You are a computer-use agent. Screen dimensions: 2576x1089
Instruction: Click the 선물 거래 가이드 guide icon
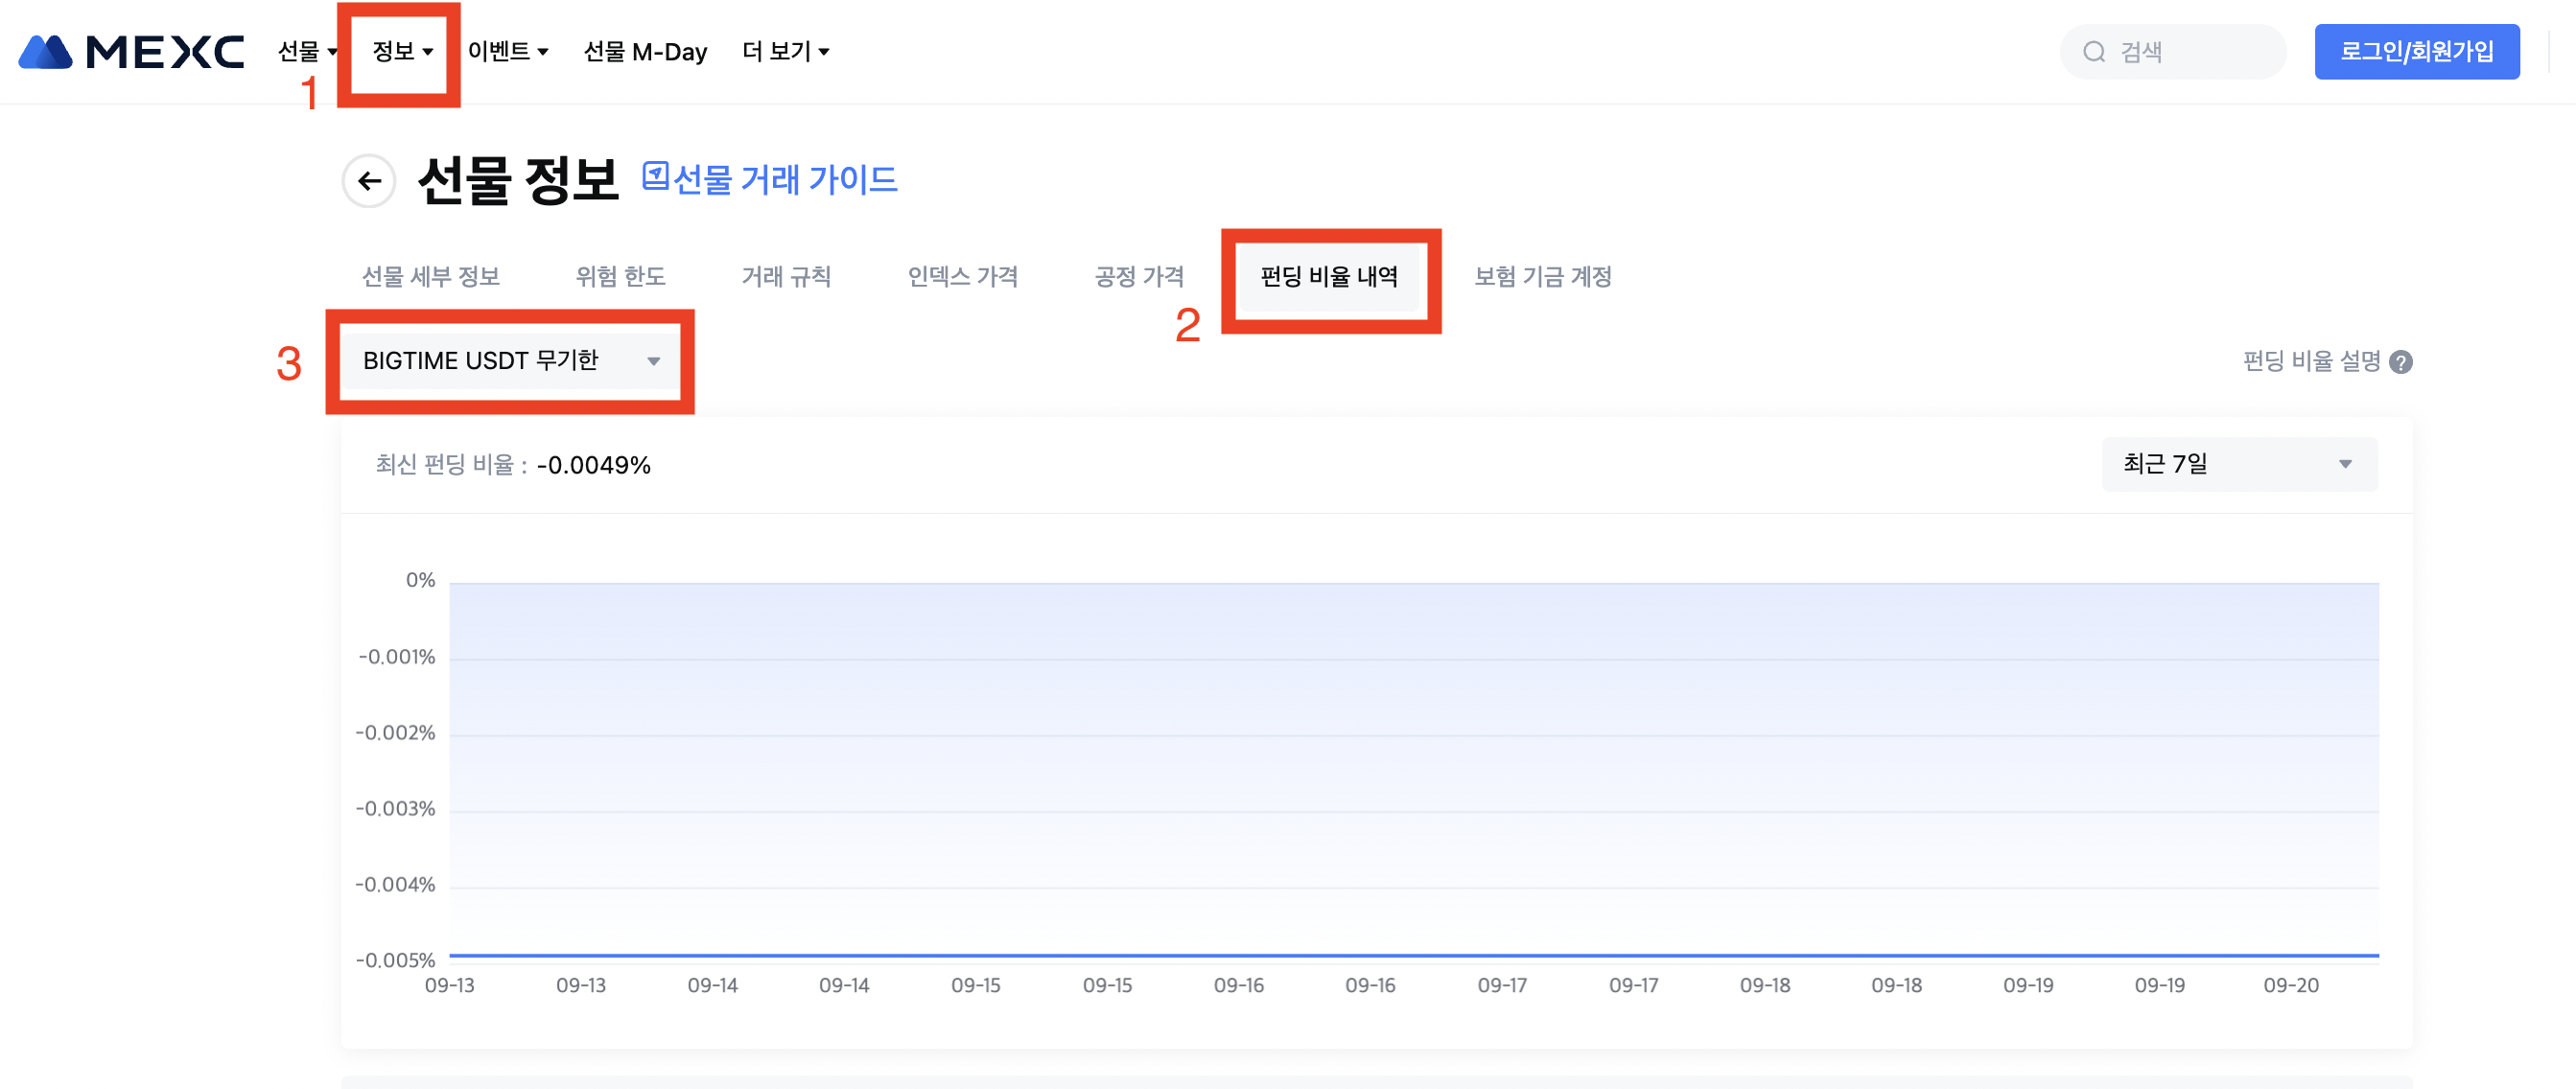[x=655, y=177]
